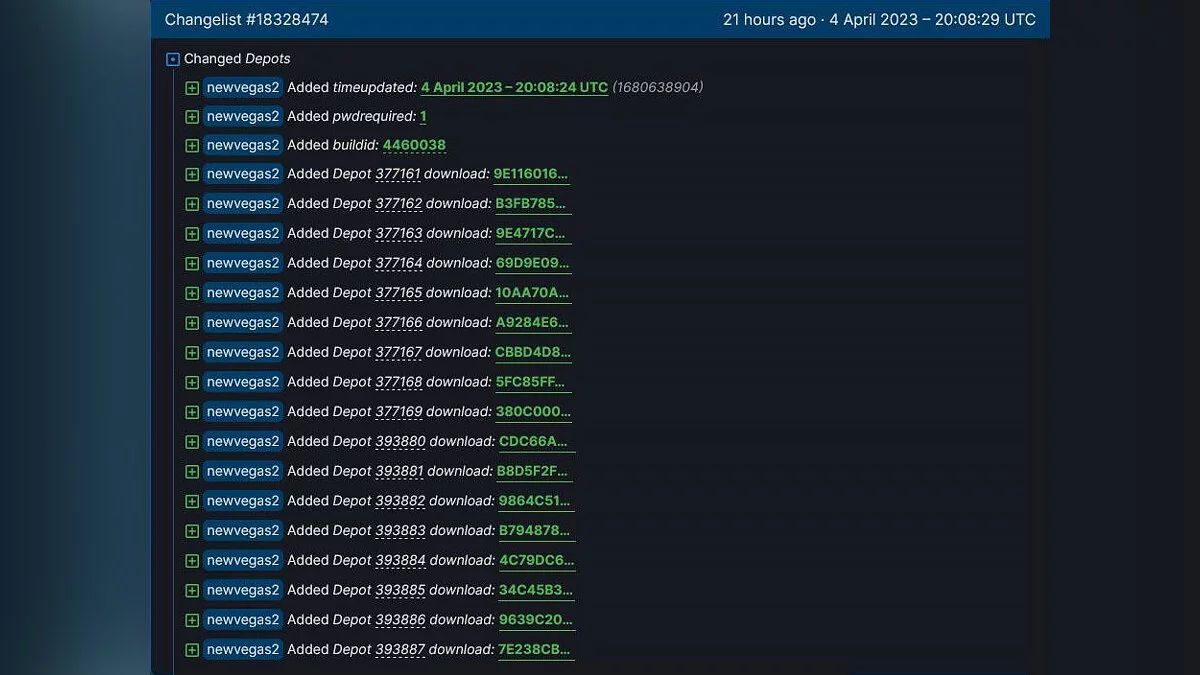Click download hash B8D5F2F…

[x=536, y=471]
